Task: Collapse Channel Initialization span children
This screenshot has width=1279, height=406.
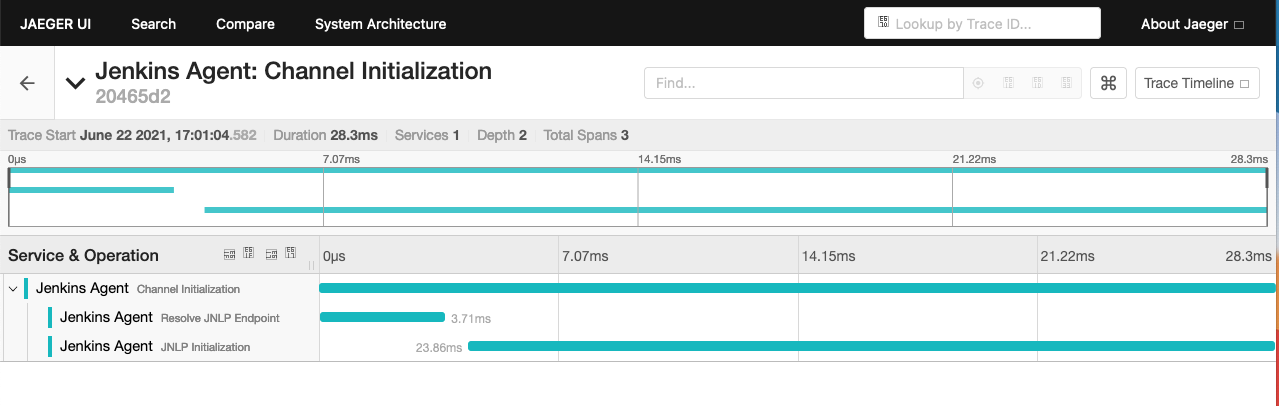Action: point(13,289)
